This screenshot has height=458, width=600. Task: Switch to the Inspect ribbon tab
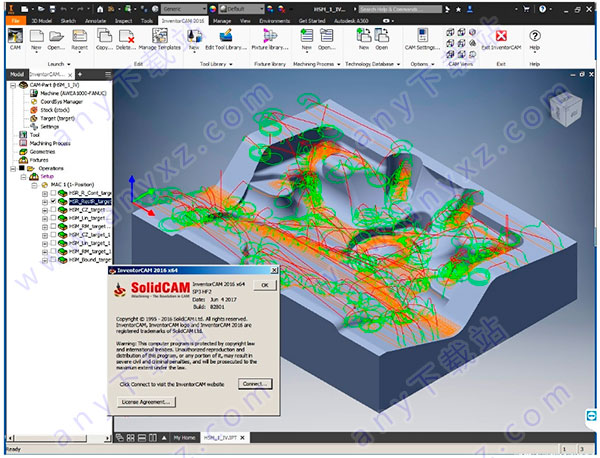pos(124,21)
